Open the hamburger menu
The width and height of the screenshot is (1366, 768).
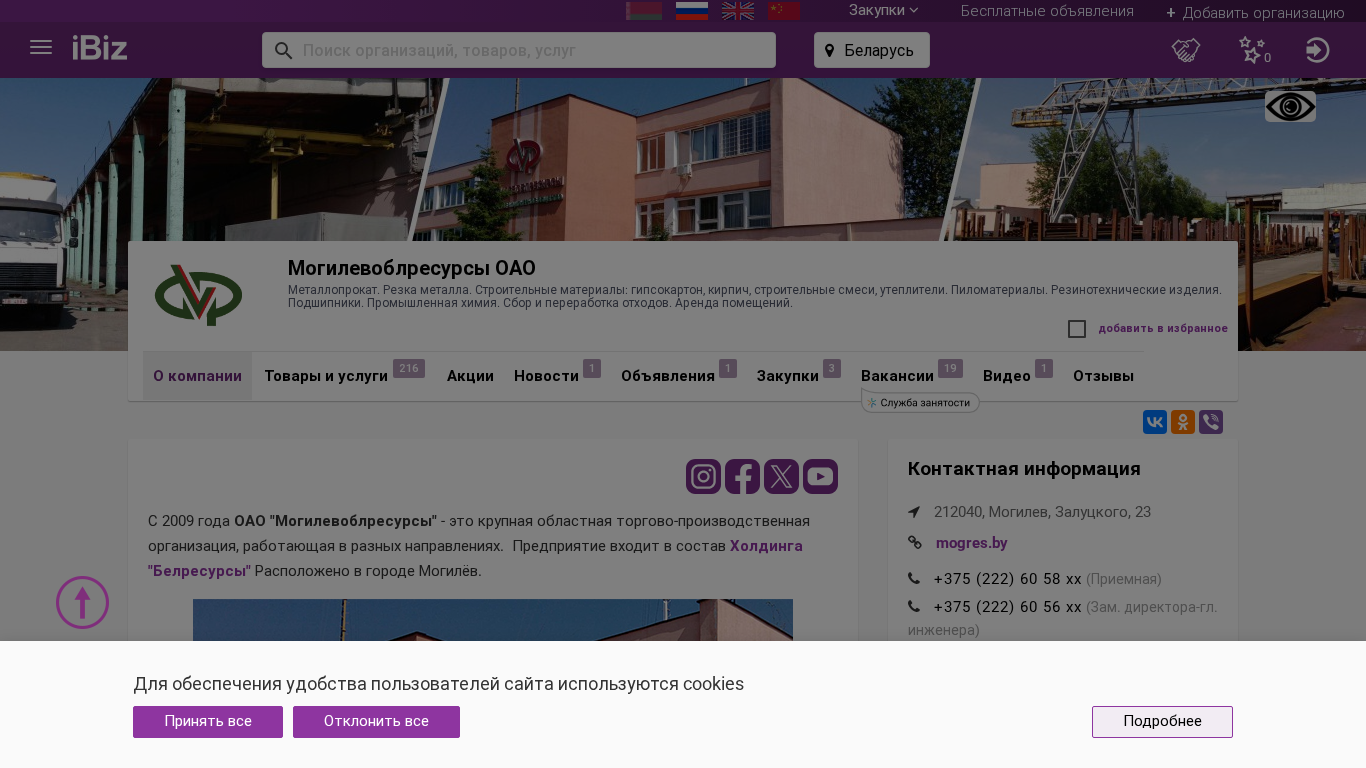click(41, 48)
